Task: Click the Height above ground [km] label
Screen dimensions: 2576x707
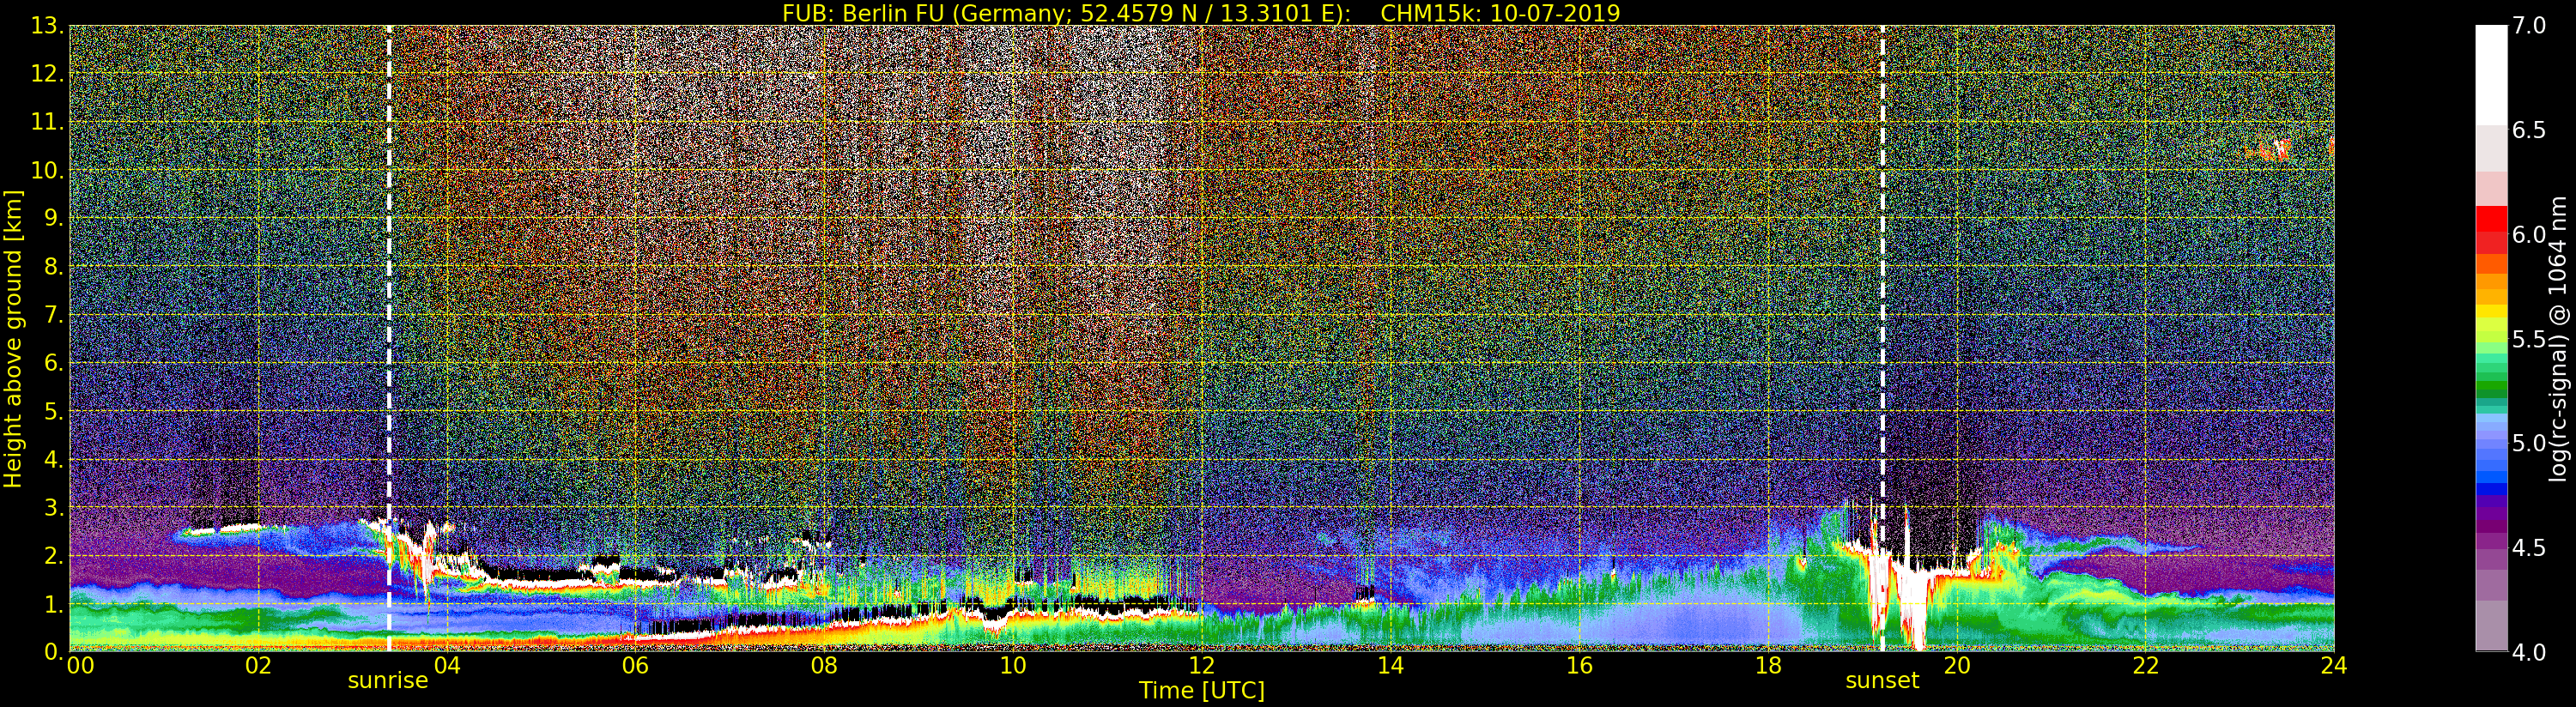Action: tap(13, 338)
